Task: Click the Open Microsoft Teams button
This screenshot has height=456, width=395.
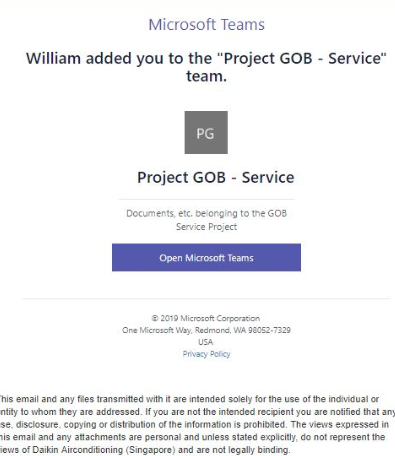Action: [206, 257]
